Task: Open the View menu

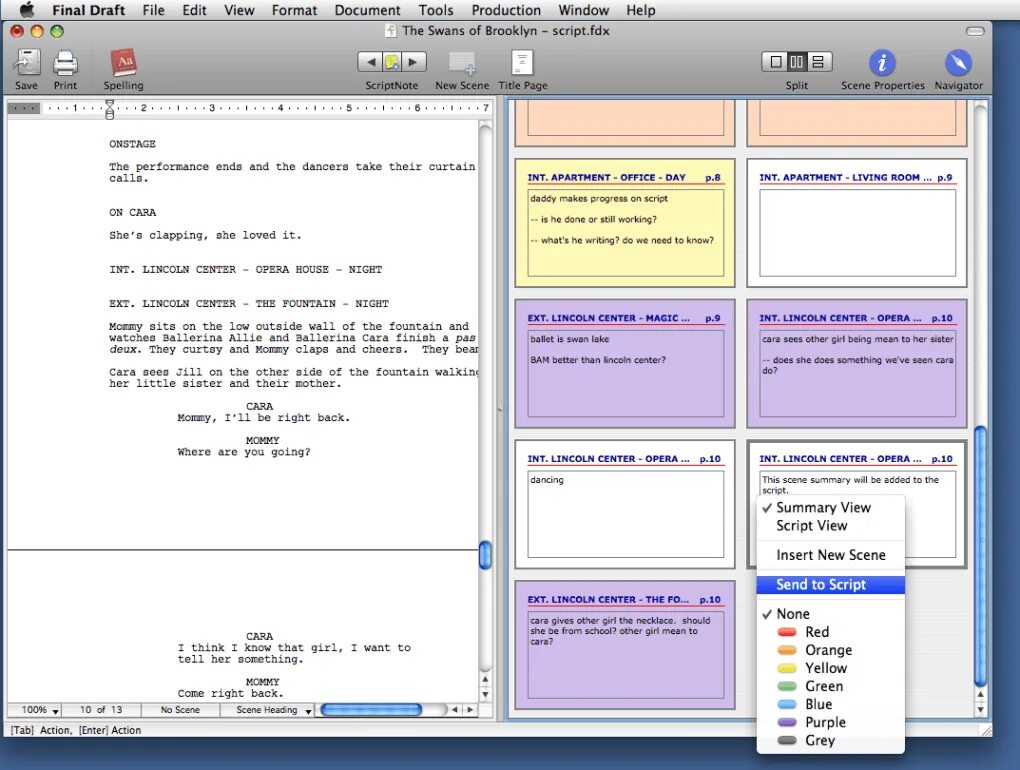Action: 239,10
